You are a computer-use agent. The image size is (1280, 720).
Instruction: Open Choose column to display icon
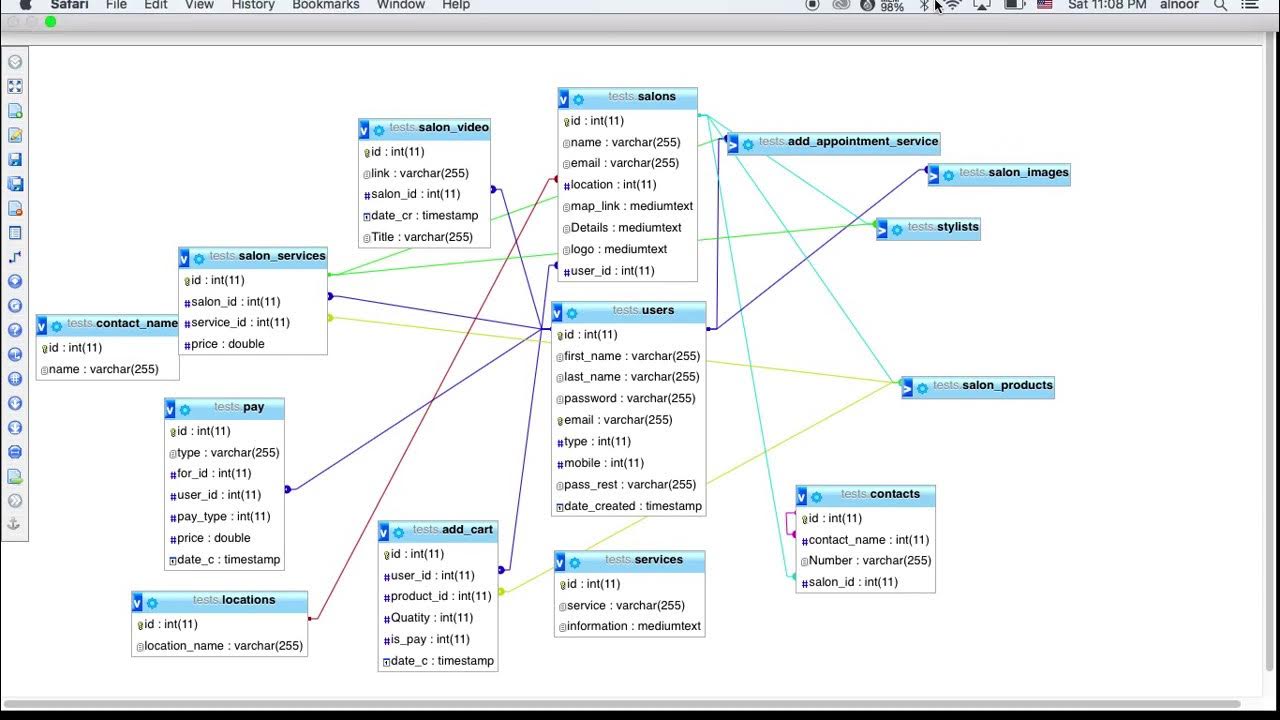(x=15, y=281)
